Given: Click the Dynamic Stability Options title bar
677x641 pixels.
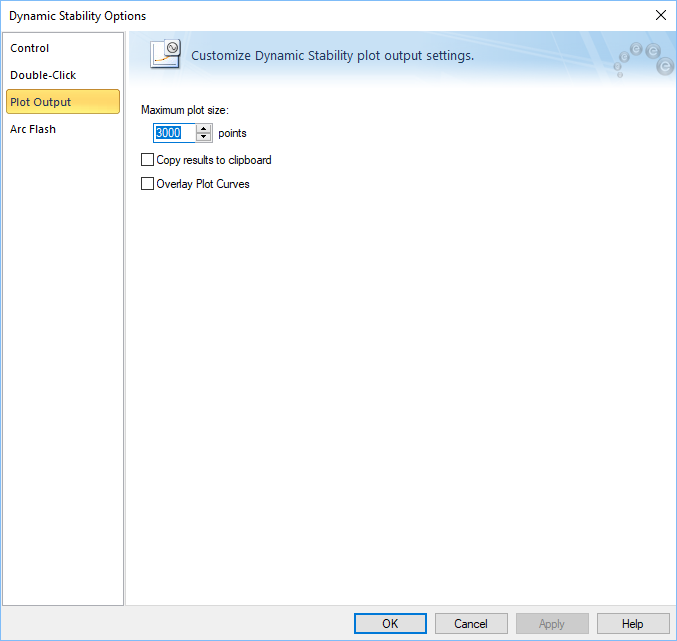Looking at the screenshot, I should click(x=300, y=15).
